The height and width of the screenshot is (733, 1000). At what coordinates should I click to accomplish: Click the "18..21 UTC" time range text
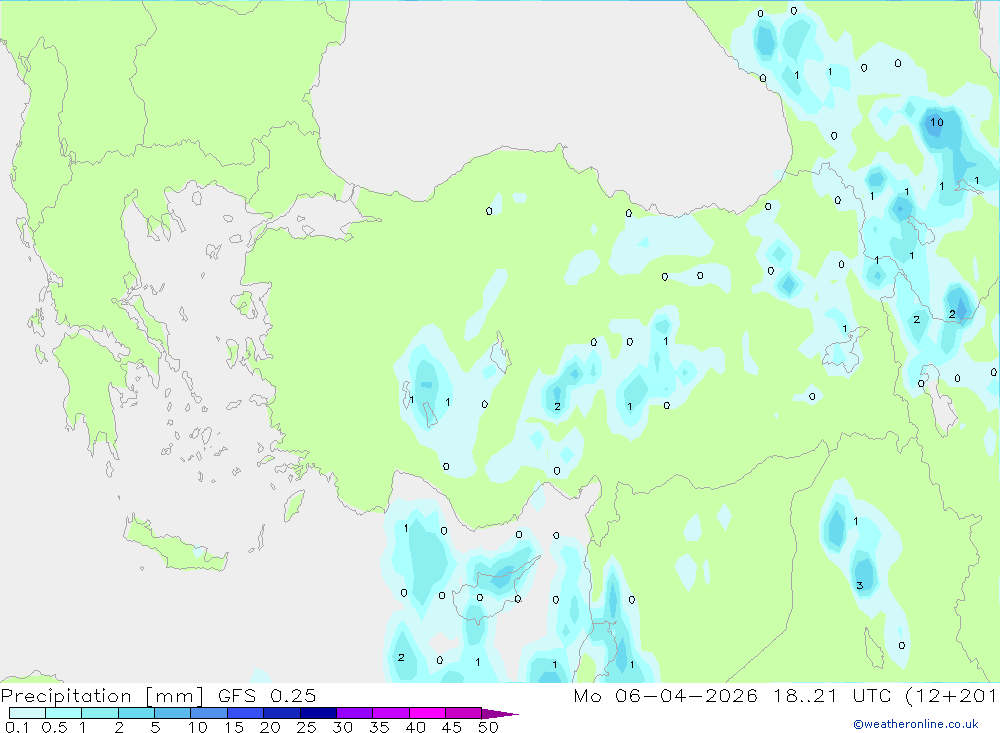[832, 696]
